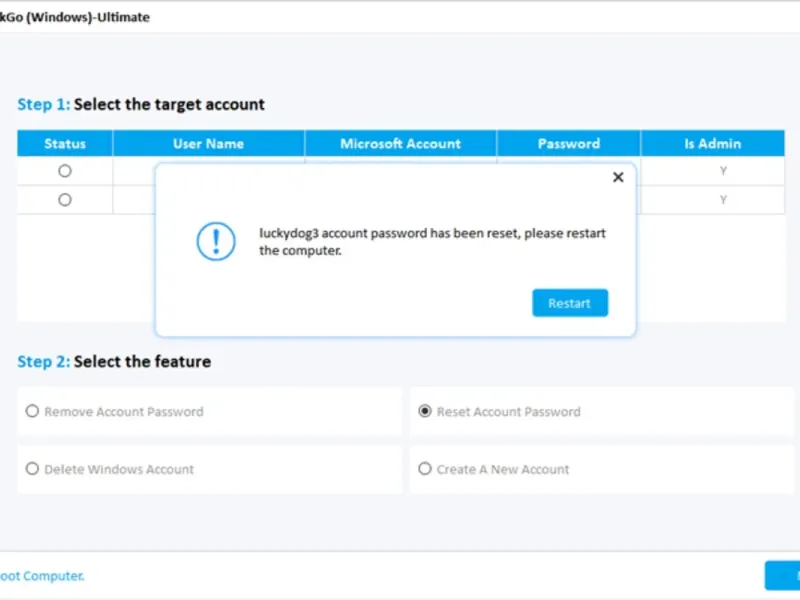Image resolution: width=800 pixels, height=600 pixels.
Task: Choose the Reset Account Password option
Action: pyautogui.click(x=425, y=411)
